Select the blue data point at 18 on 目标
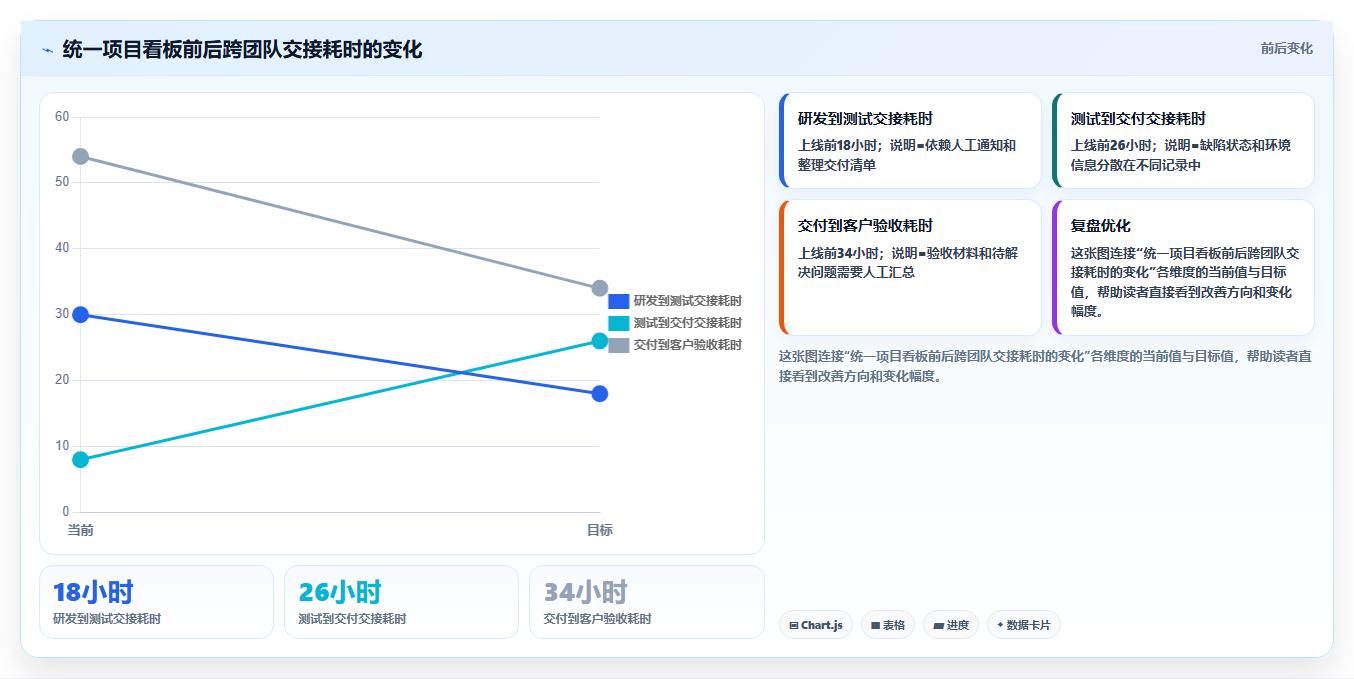Screen dimensions: 1354x679 point(600,394)
